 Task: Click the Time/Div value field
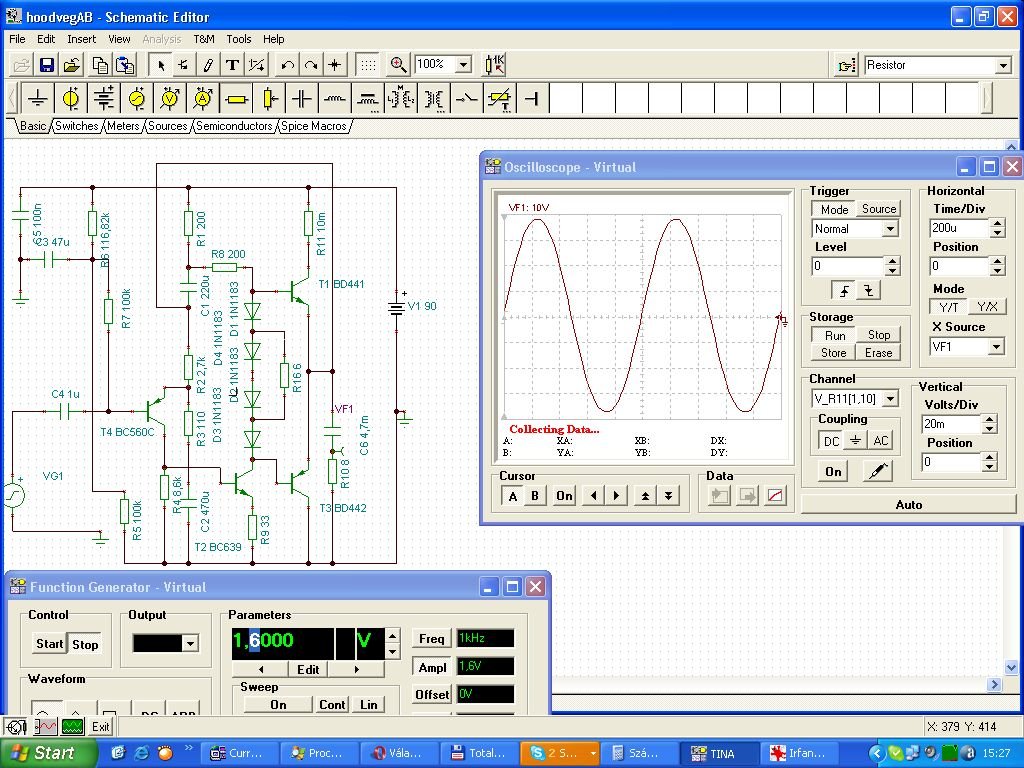click(x=957, y=229)
